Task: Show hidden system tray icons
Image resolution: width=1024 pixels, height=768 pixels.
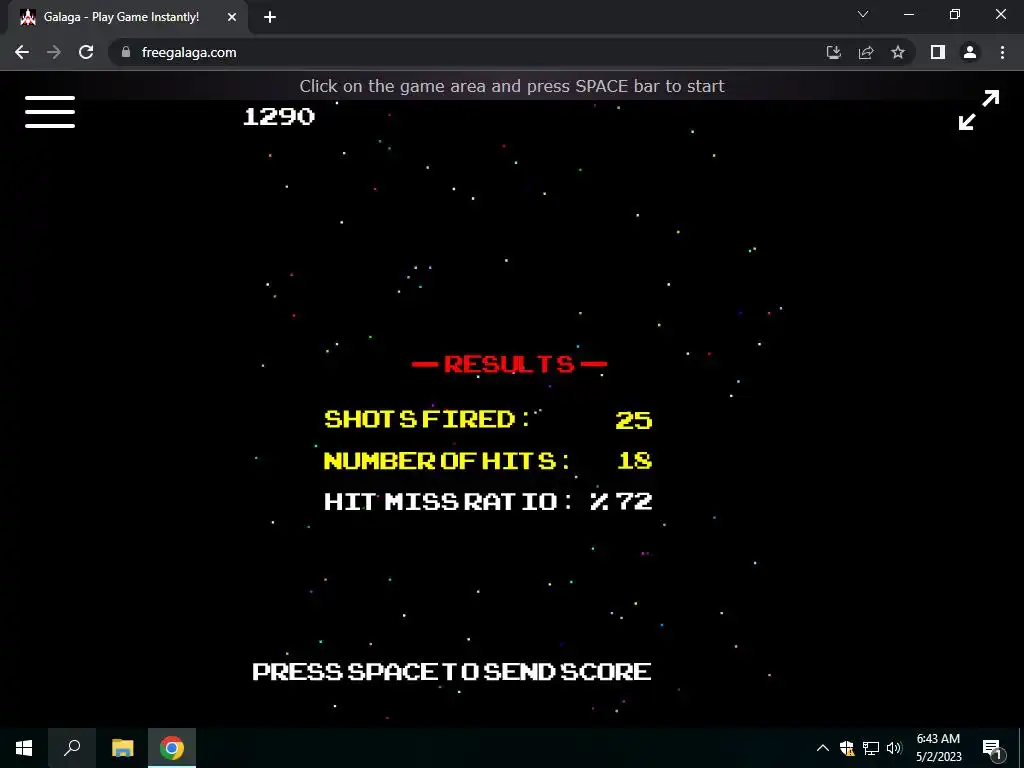Action: coord(823,748)
